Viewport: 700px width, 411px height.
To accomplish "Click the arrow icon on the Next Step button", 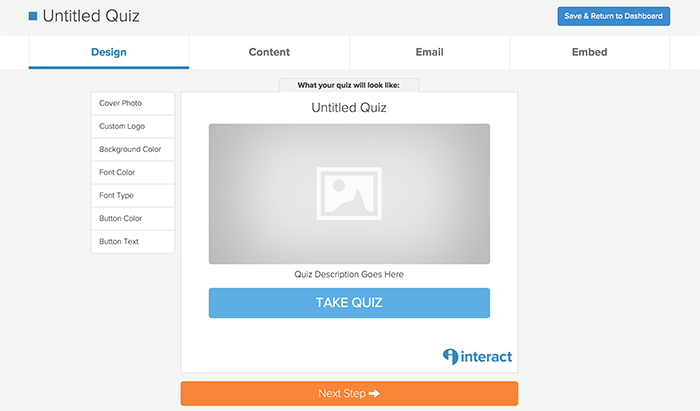I will (x=374, y=394).
